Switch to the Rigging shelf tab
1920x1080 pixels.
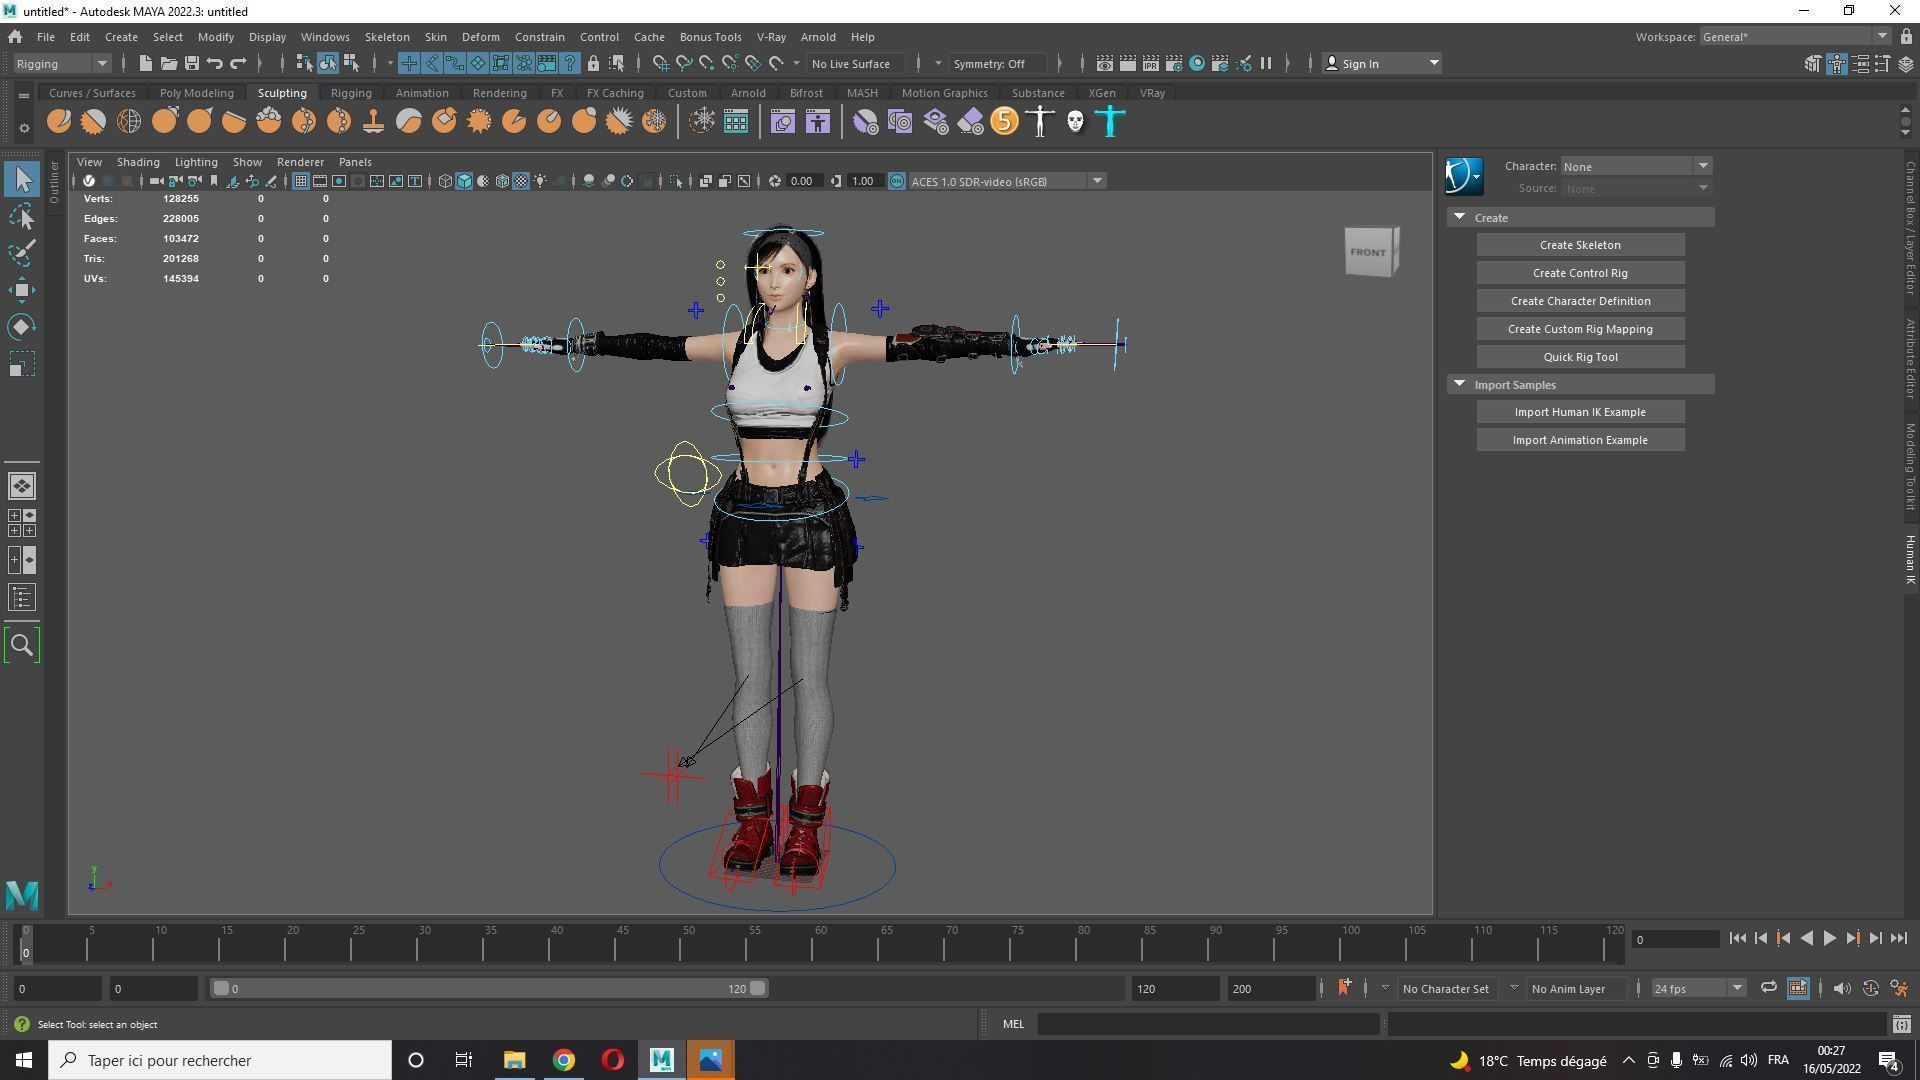click(351, 93)
